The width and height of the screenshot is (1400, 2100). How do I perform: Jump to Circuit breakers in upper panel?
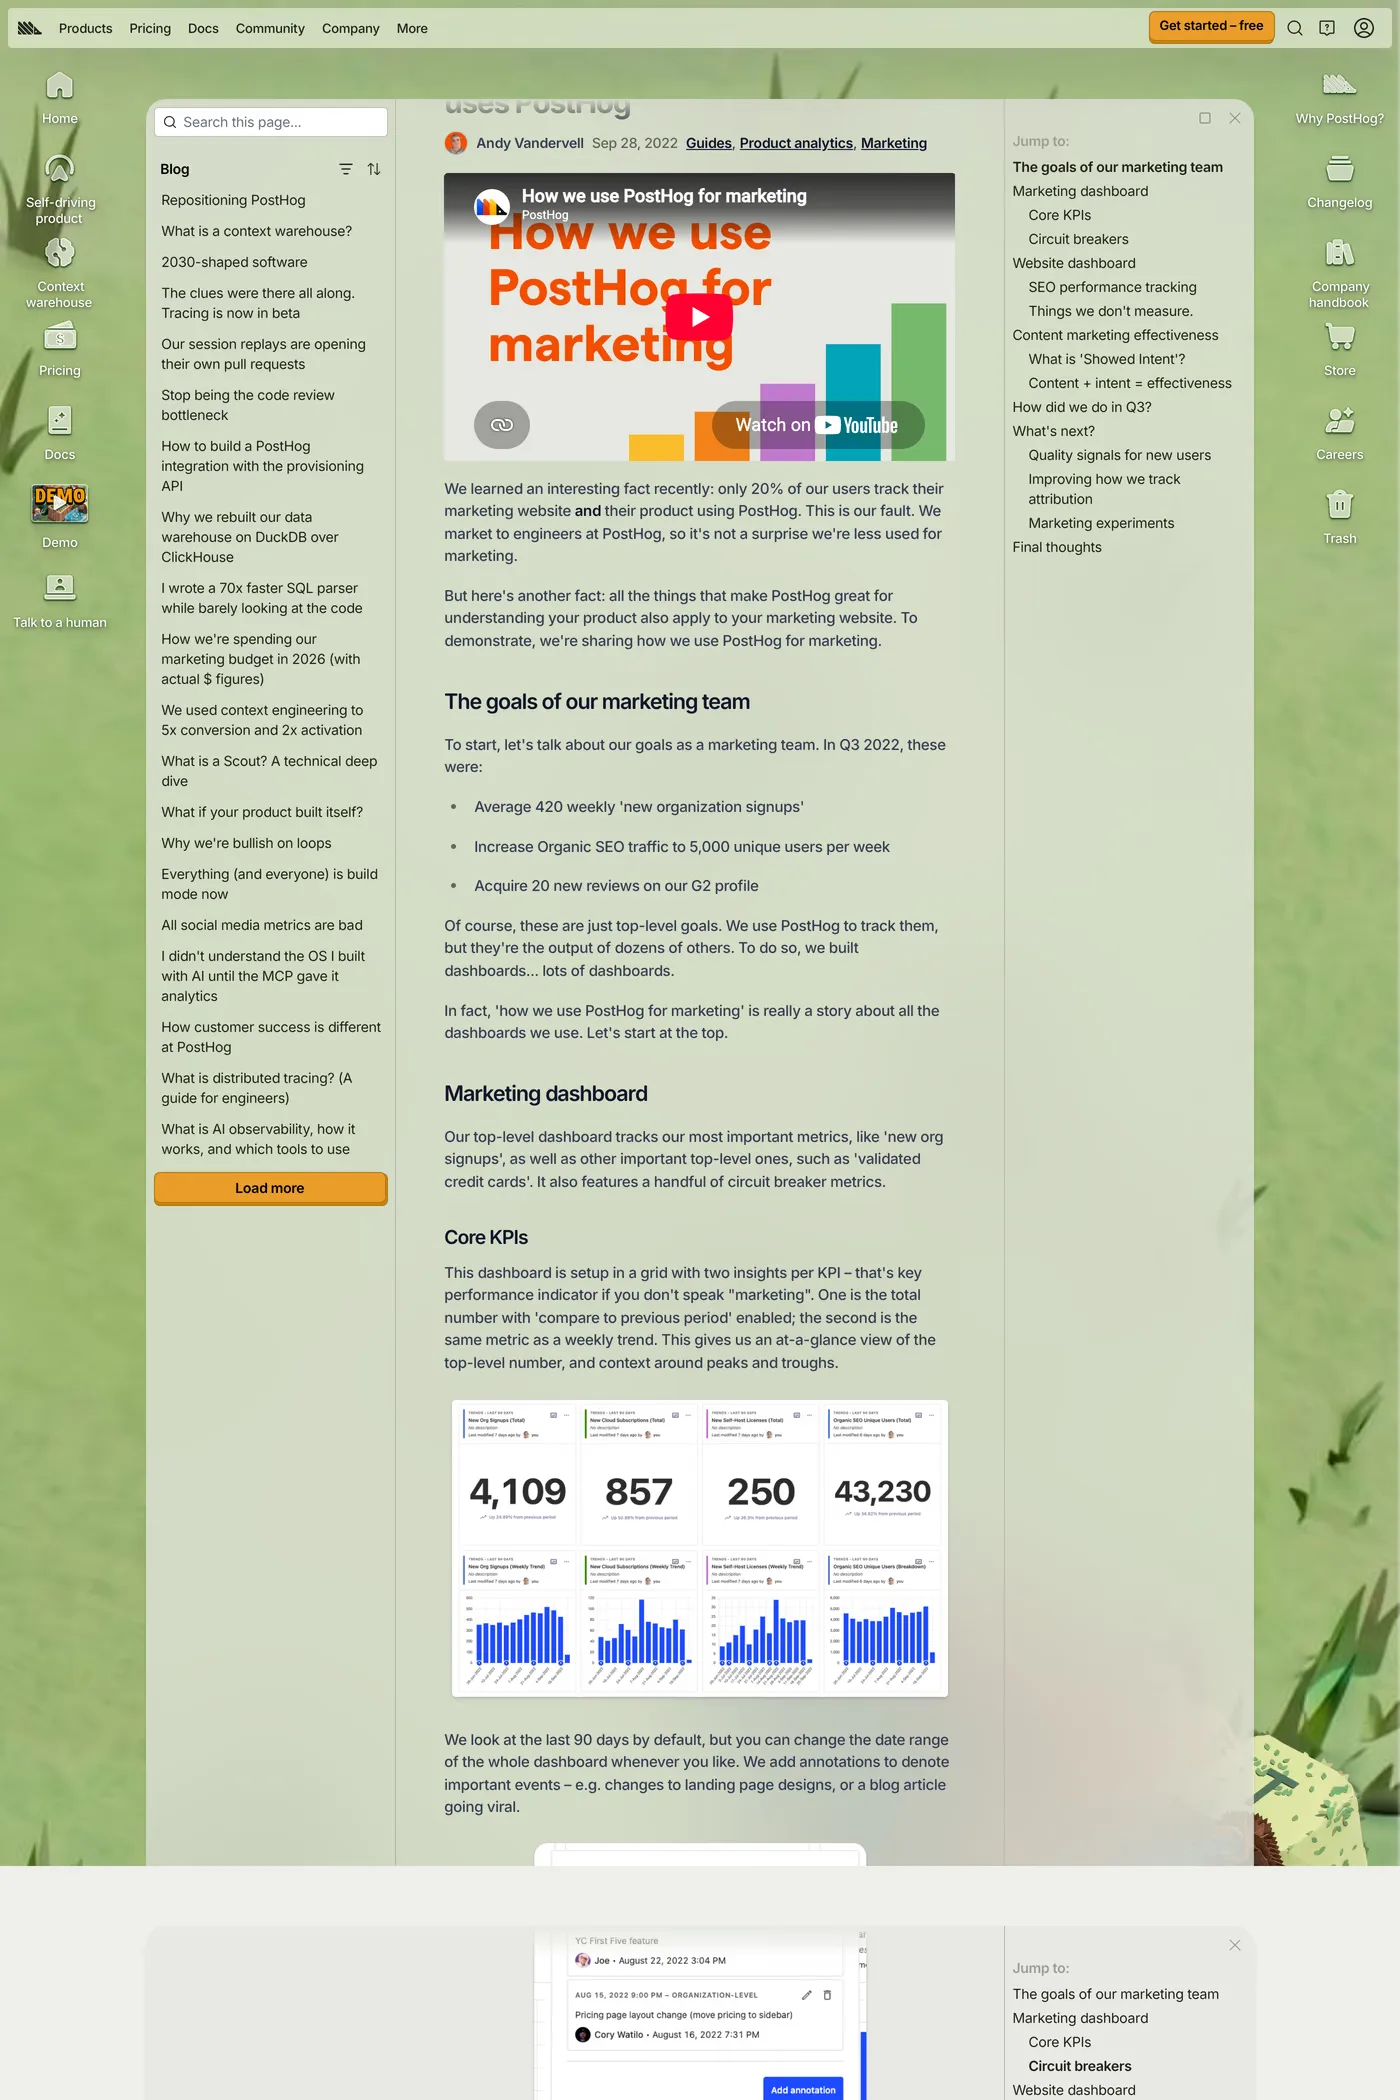1079,239
